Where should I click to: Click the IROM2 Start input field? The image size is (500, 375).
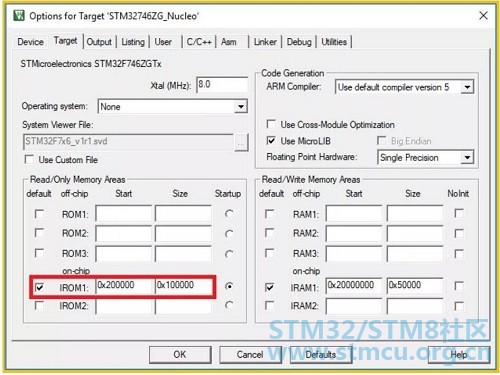pos(123,307)
